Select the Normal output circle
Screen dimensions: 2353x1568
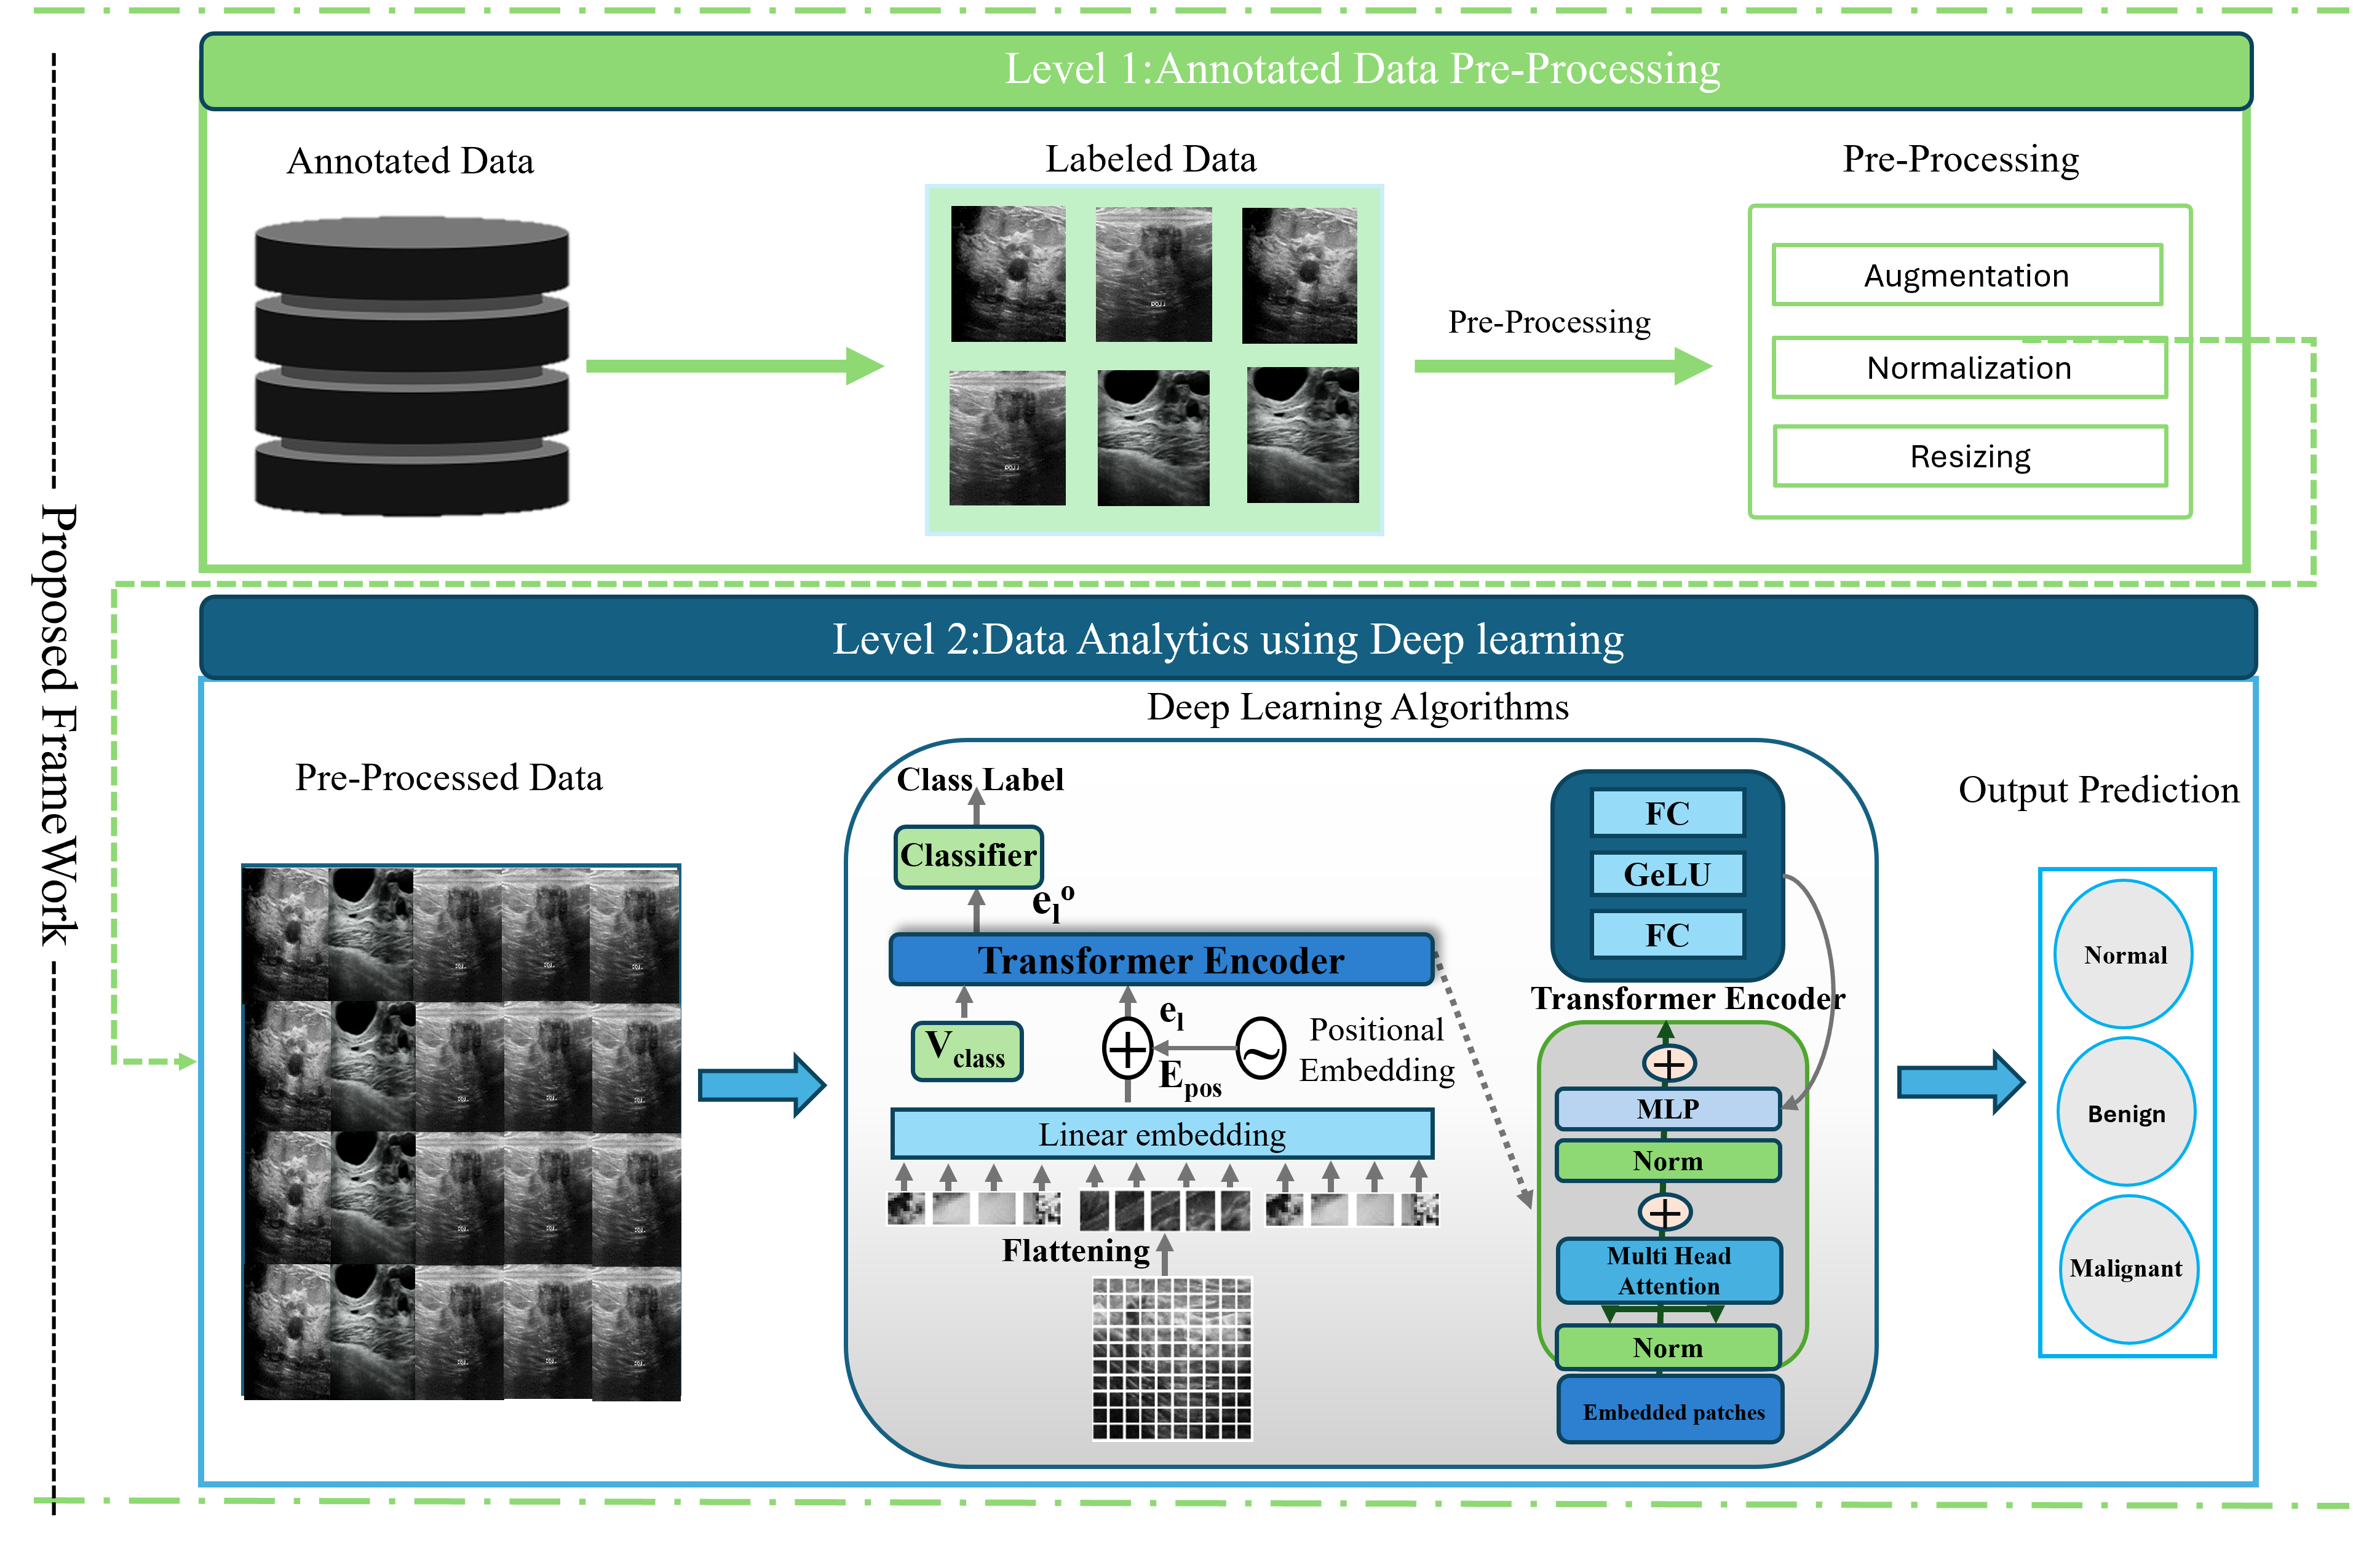tap(2123, 954)
